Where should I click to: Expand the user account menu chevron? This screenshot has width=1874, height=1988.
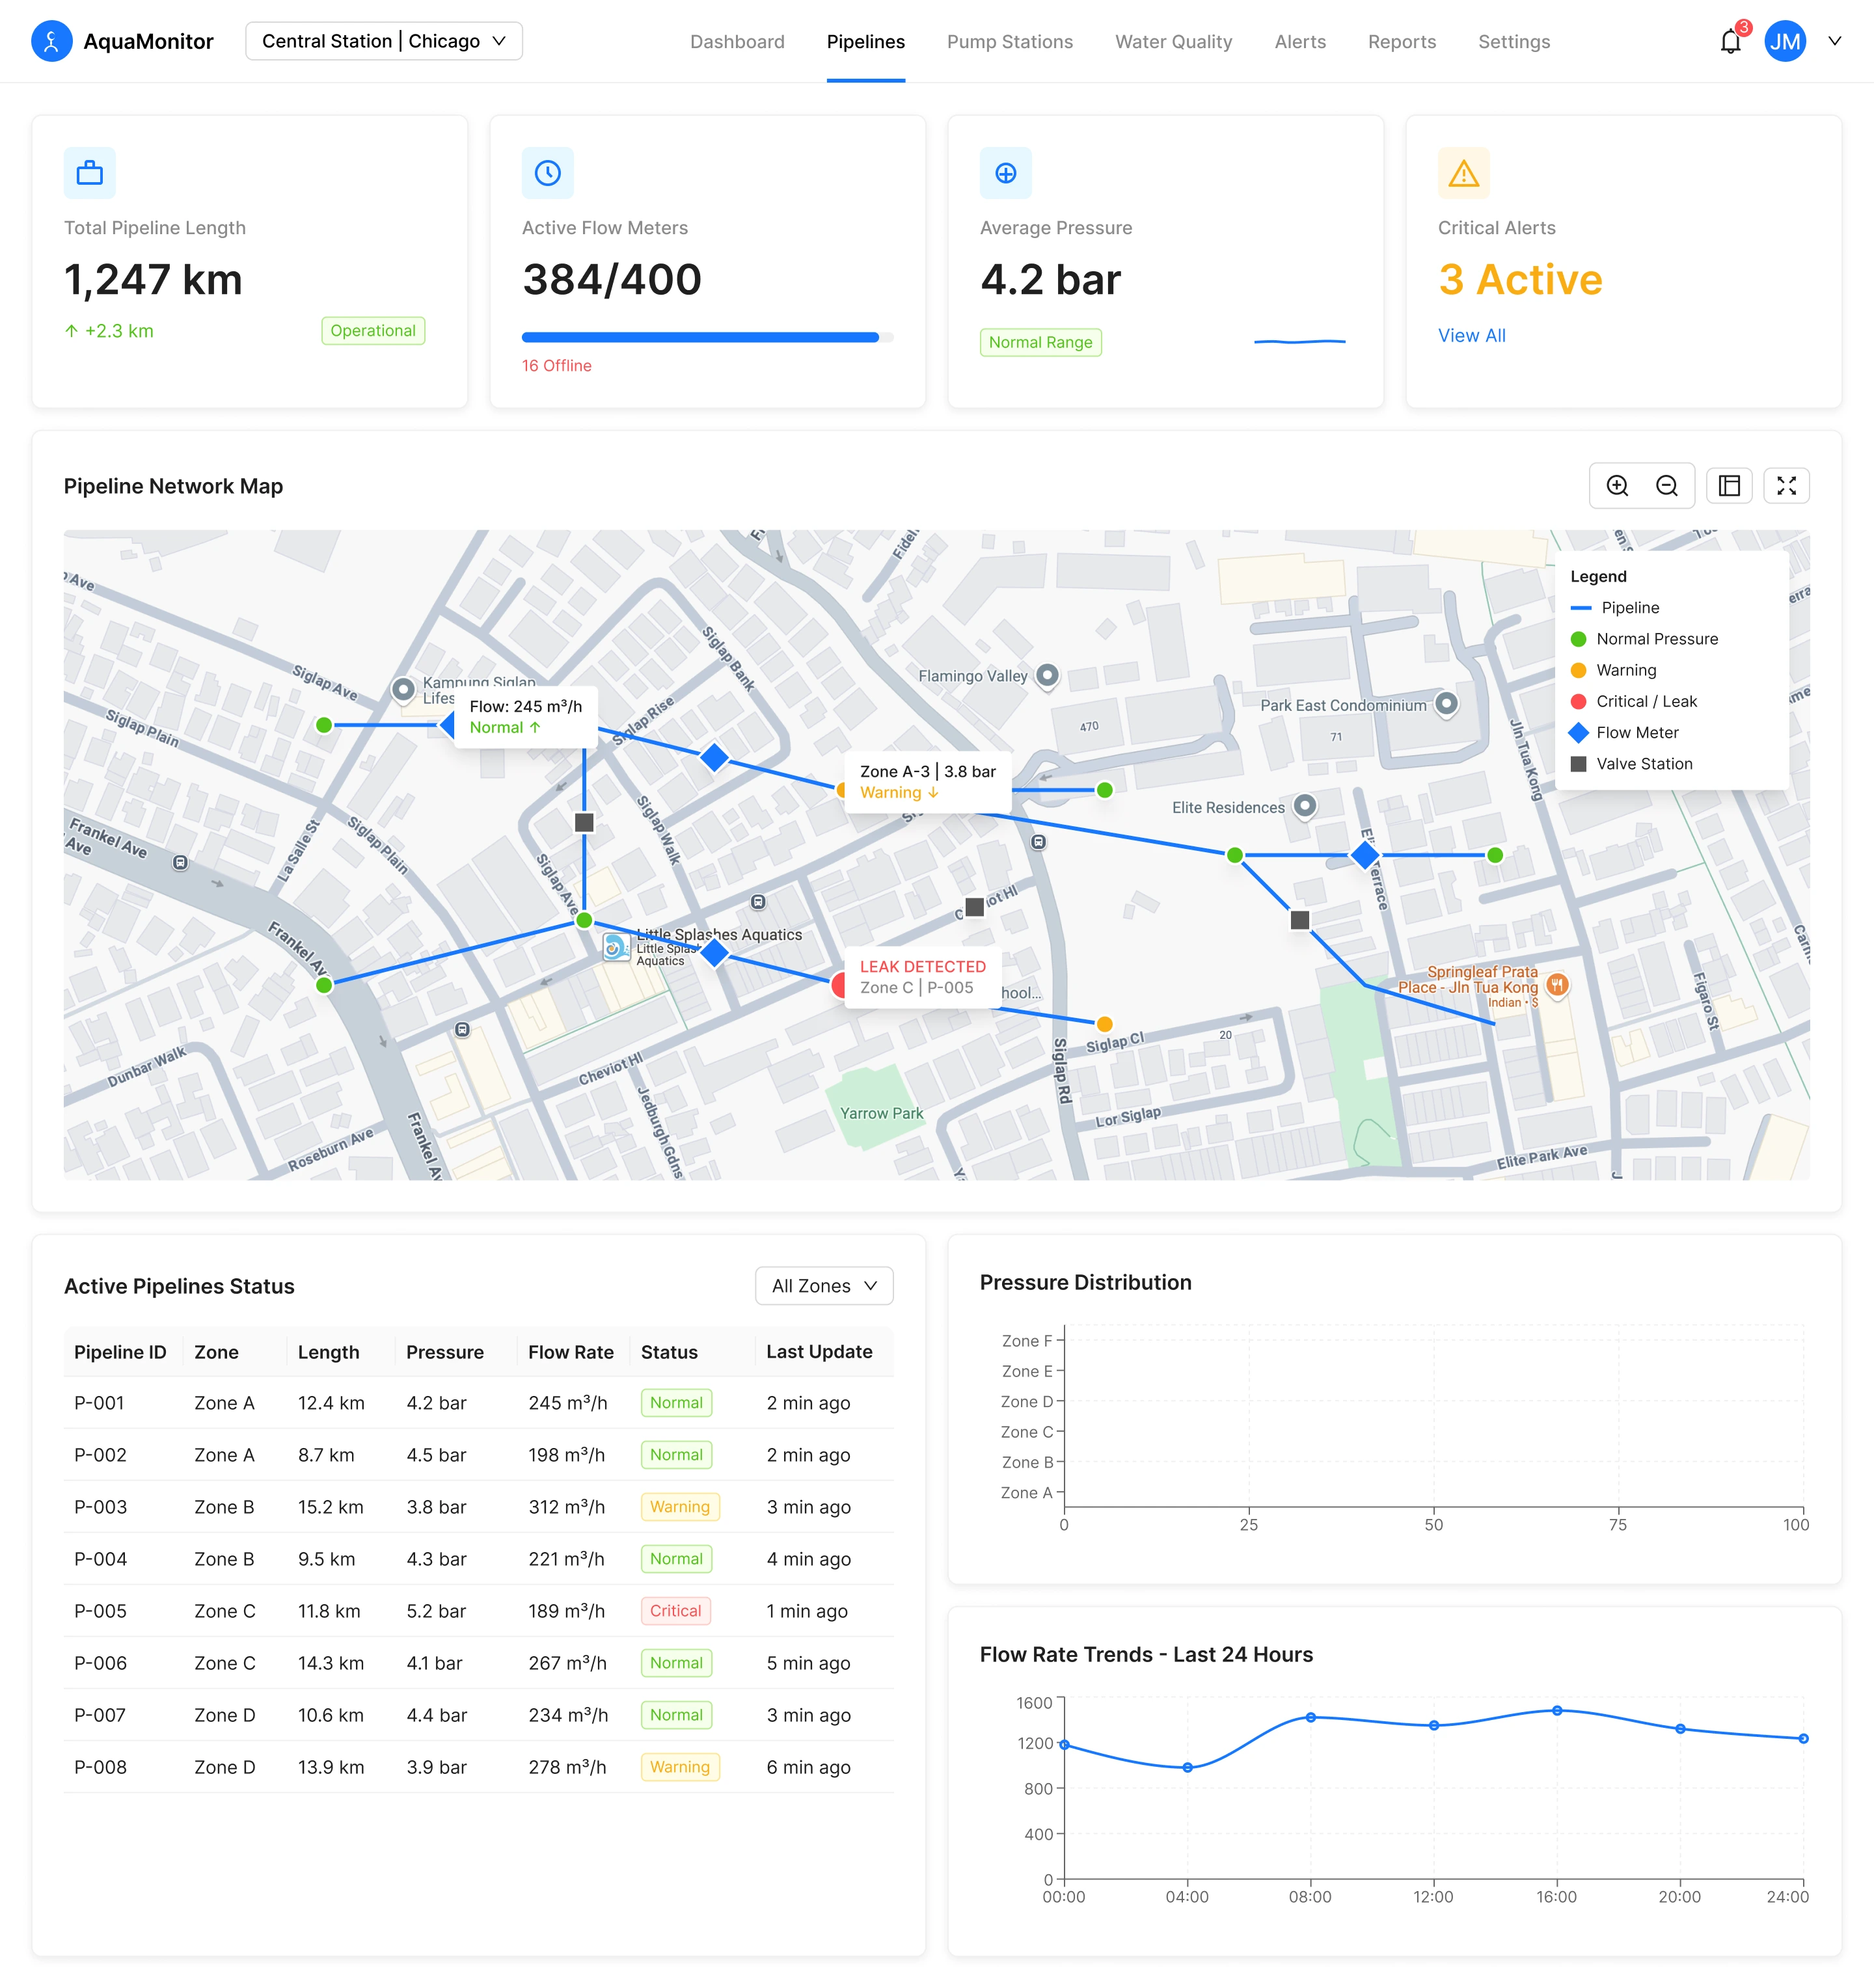1835,41
